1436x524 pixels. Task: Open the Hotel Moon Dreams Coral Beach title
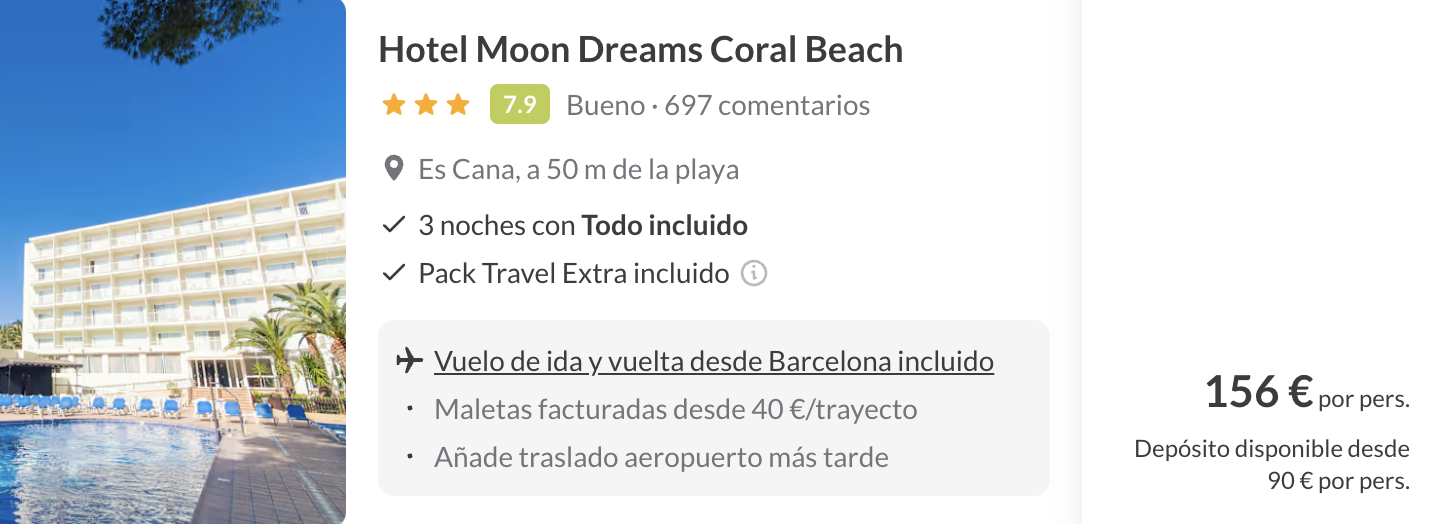tap(641, 50)
